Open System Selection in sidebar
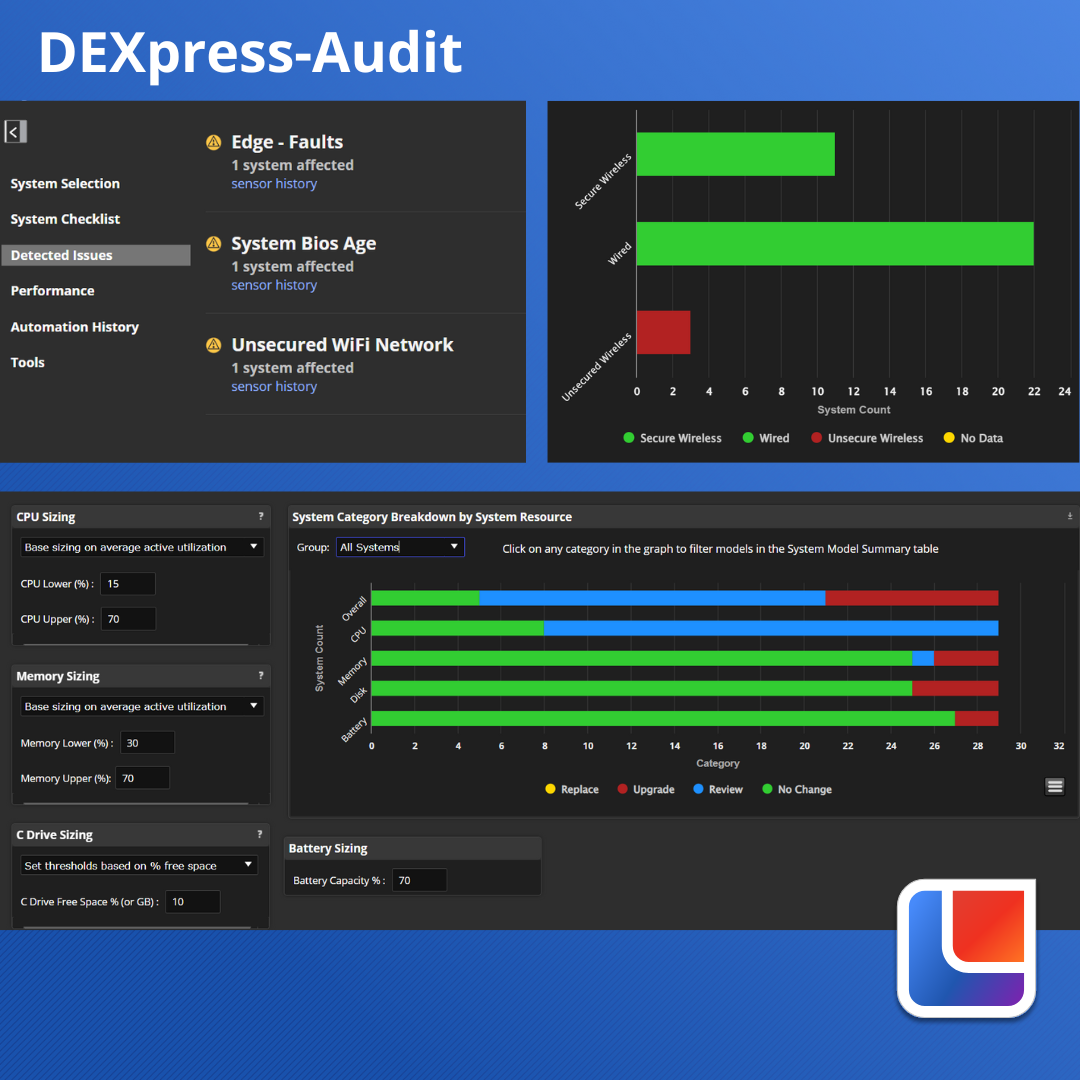Screen dimensions: 1080x1080 point(65,184)
